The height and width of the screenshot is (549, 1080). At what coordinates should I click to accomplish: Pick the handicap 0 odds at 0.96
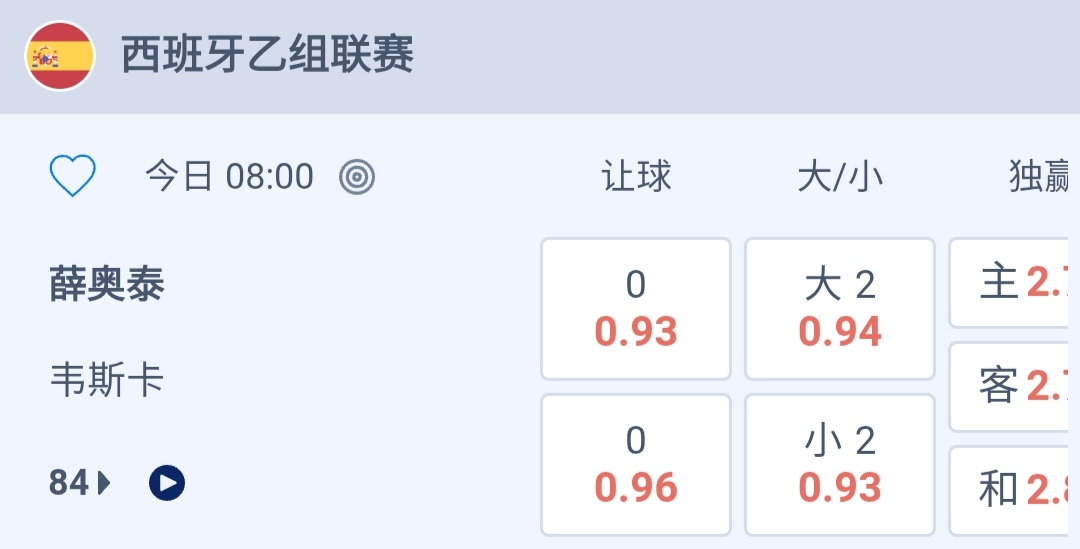(x=636, y=465)
